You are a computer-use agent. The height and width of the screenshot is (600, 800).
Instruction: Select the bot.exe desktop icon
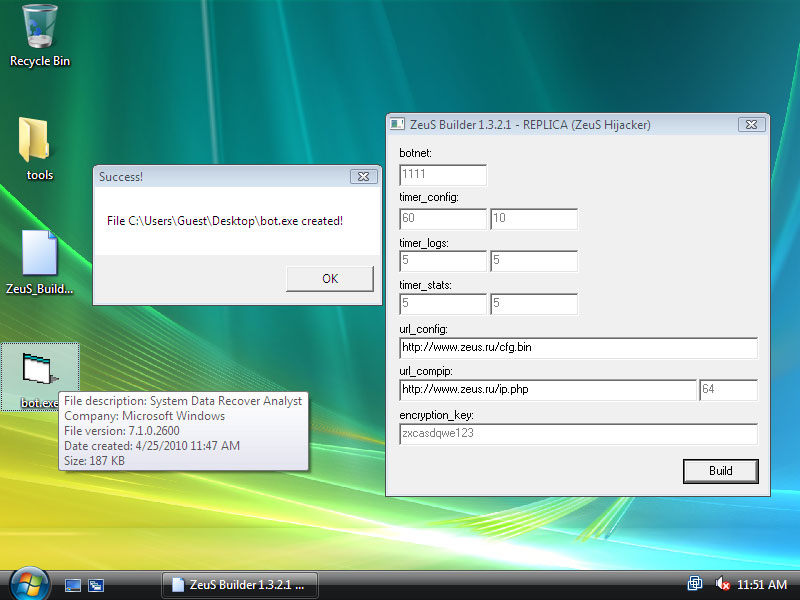click(40, 372)
